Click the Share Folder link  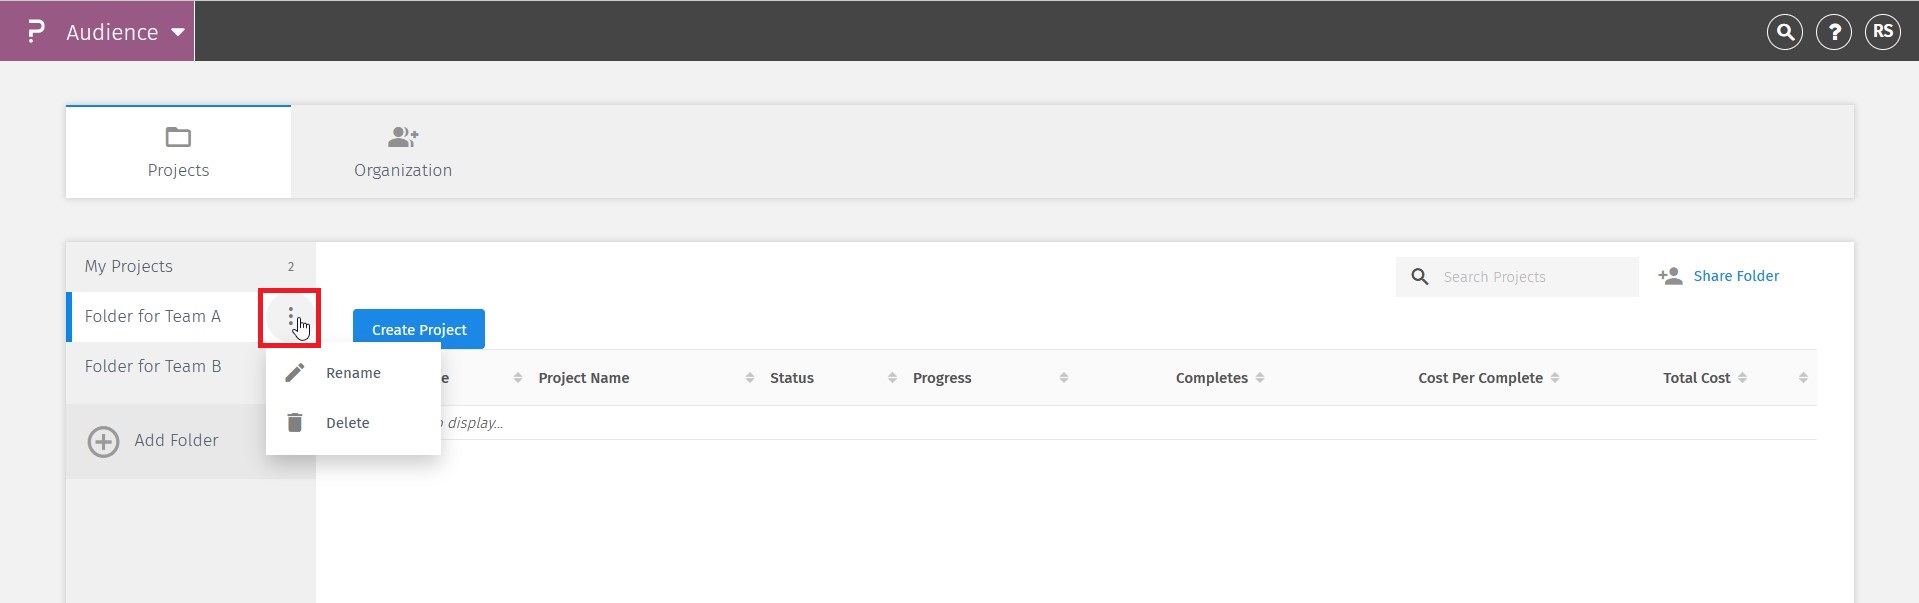(x=1736, y=276)
